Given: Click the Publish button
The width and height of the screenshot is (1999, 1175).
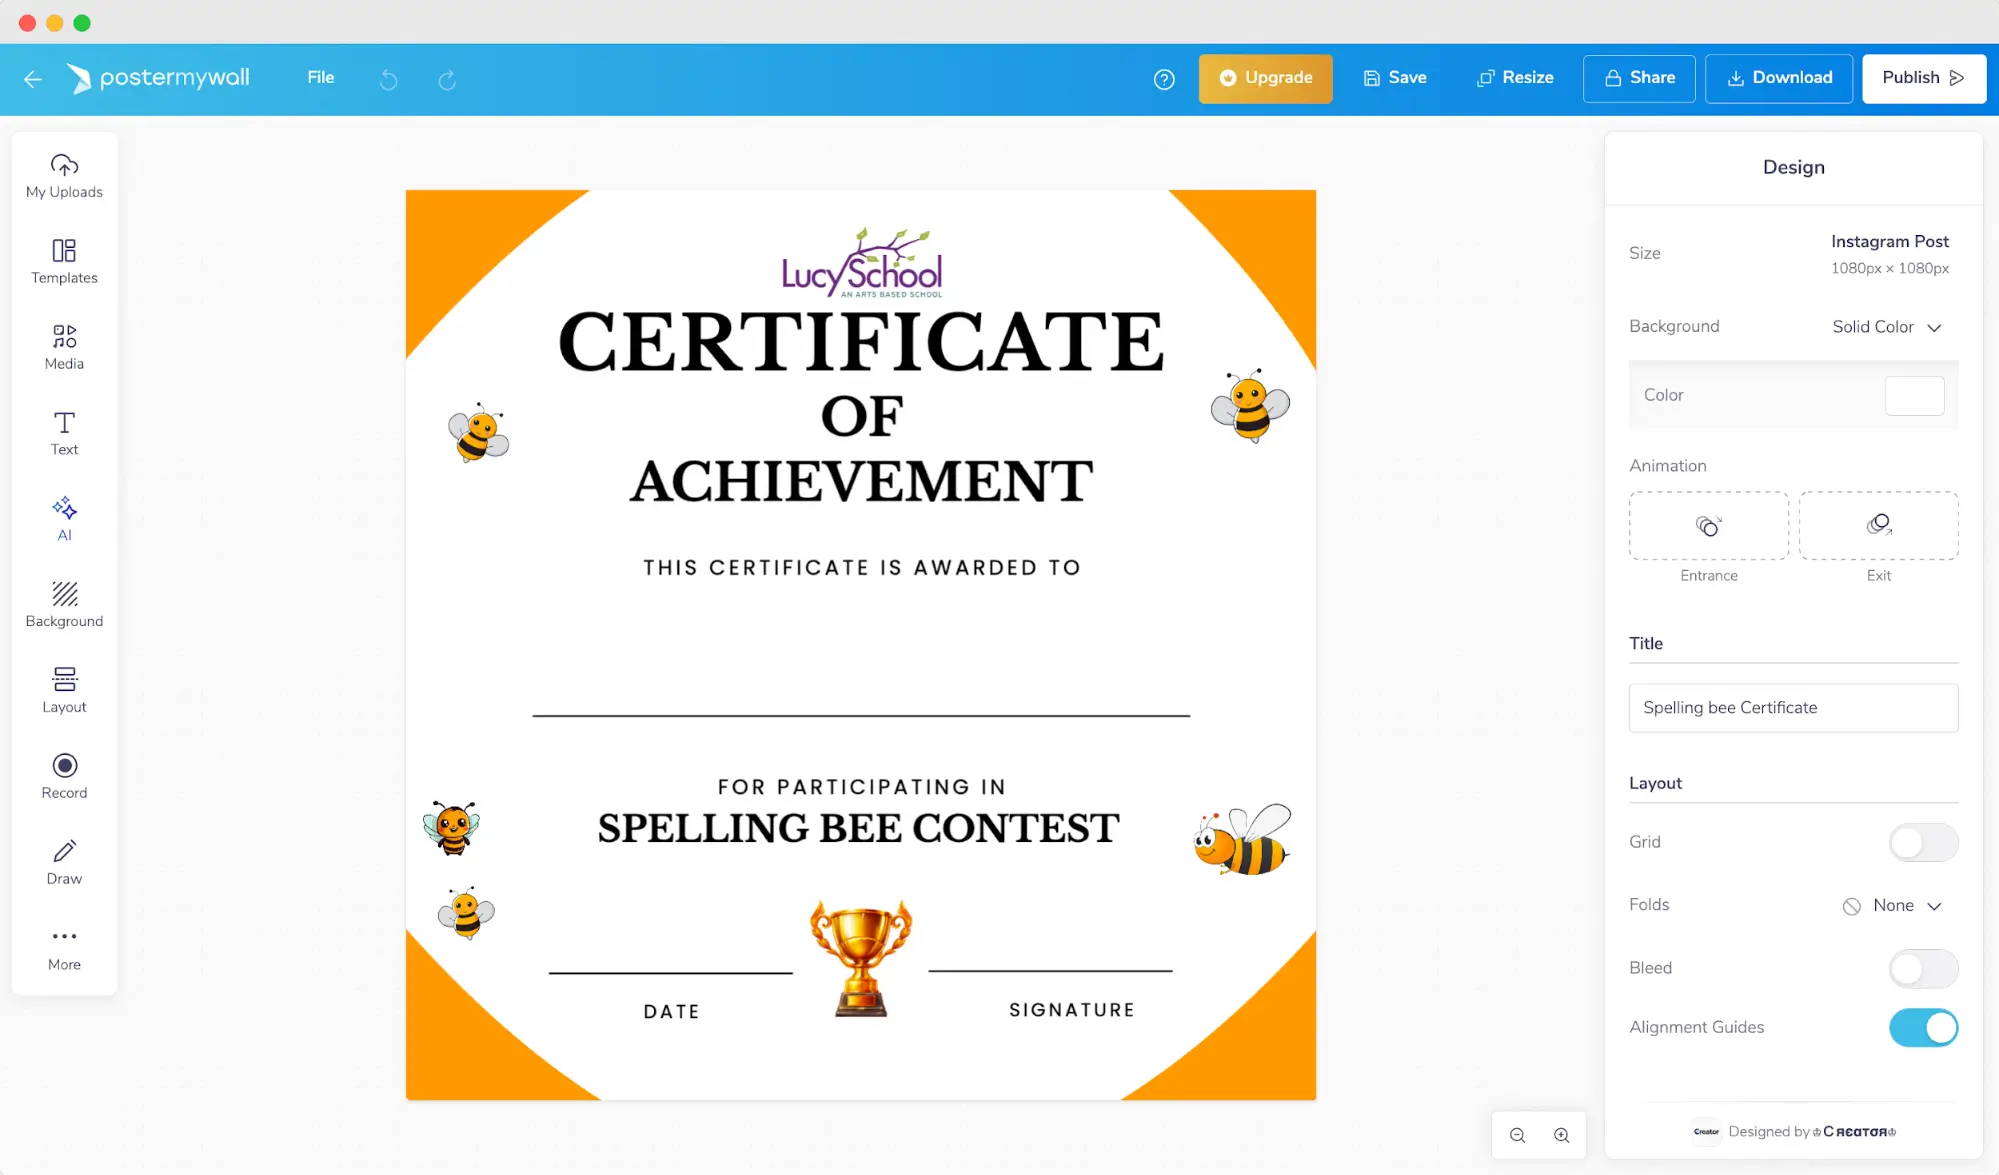Looking at the screenshot, I should pyautogui.click(x=1924, y=78).
